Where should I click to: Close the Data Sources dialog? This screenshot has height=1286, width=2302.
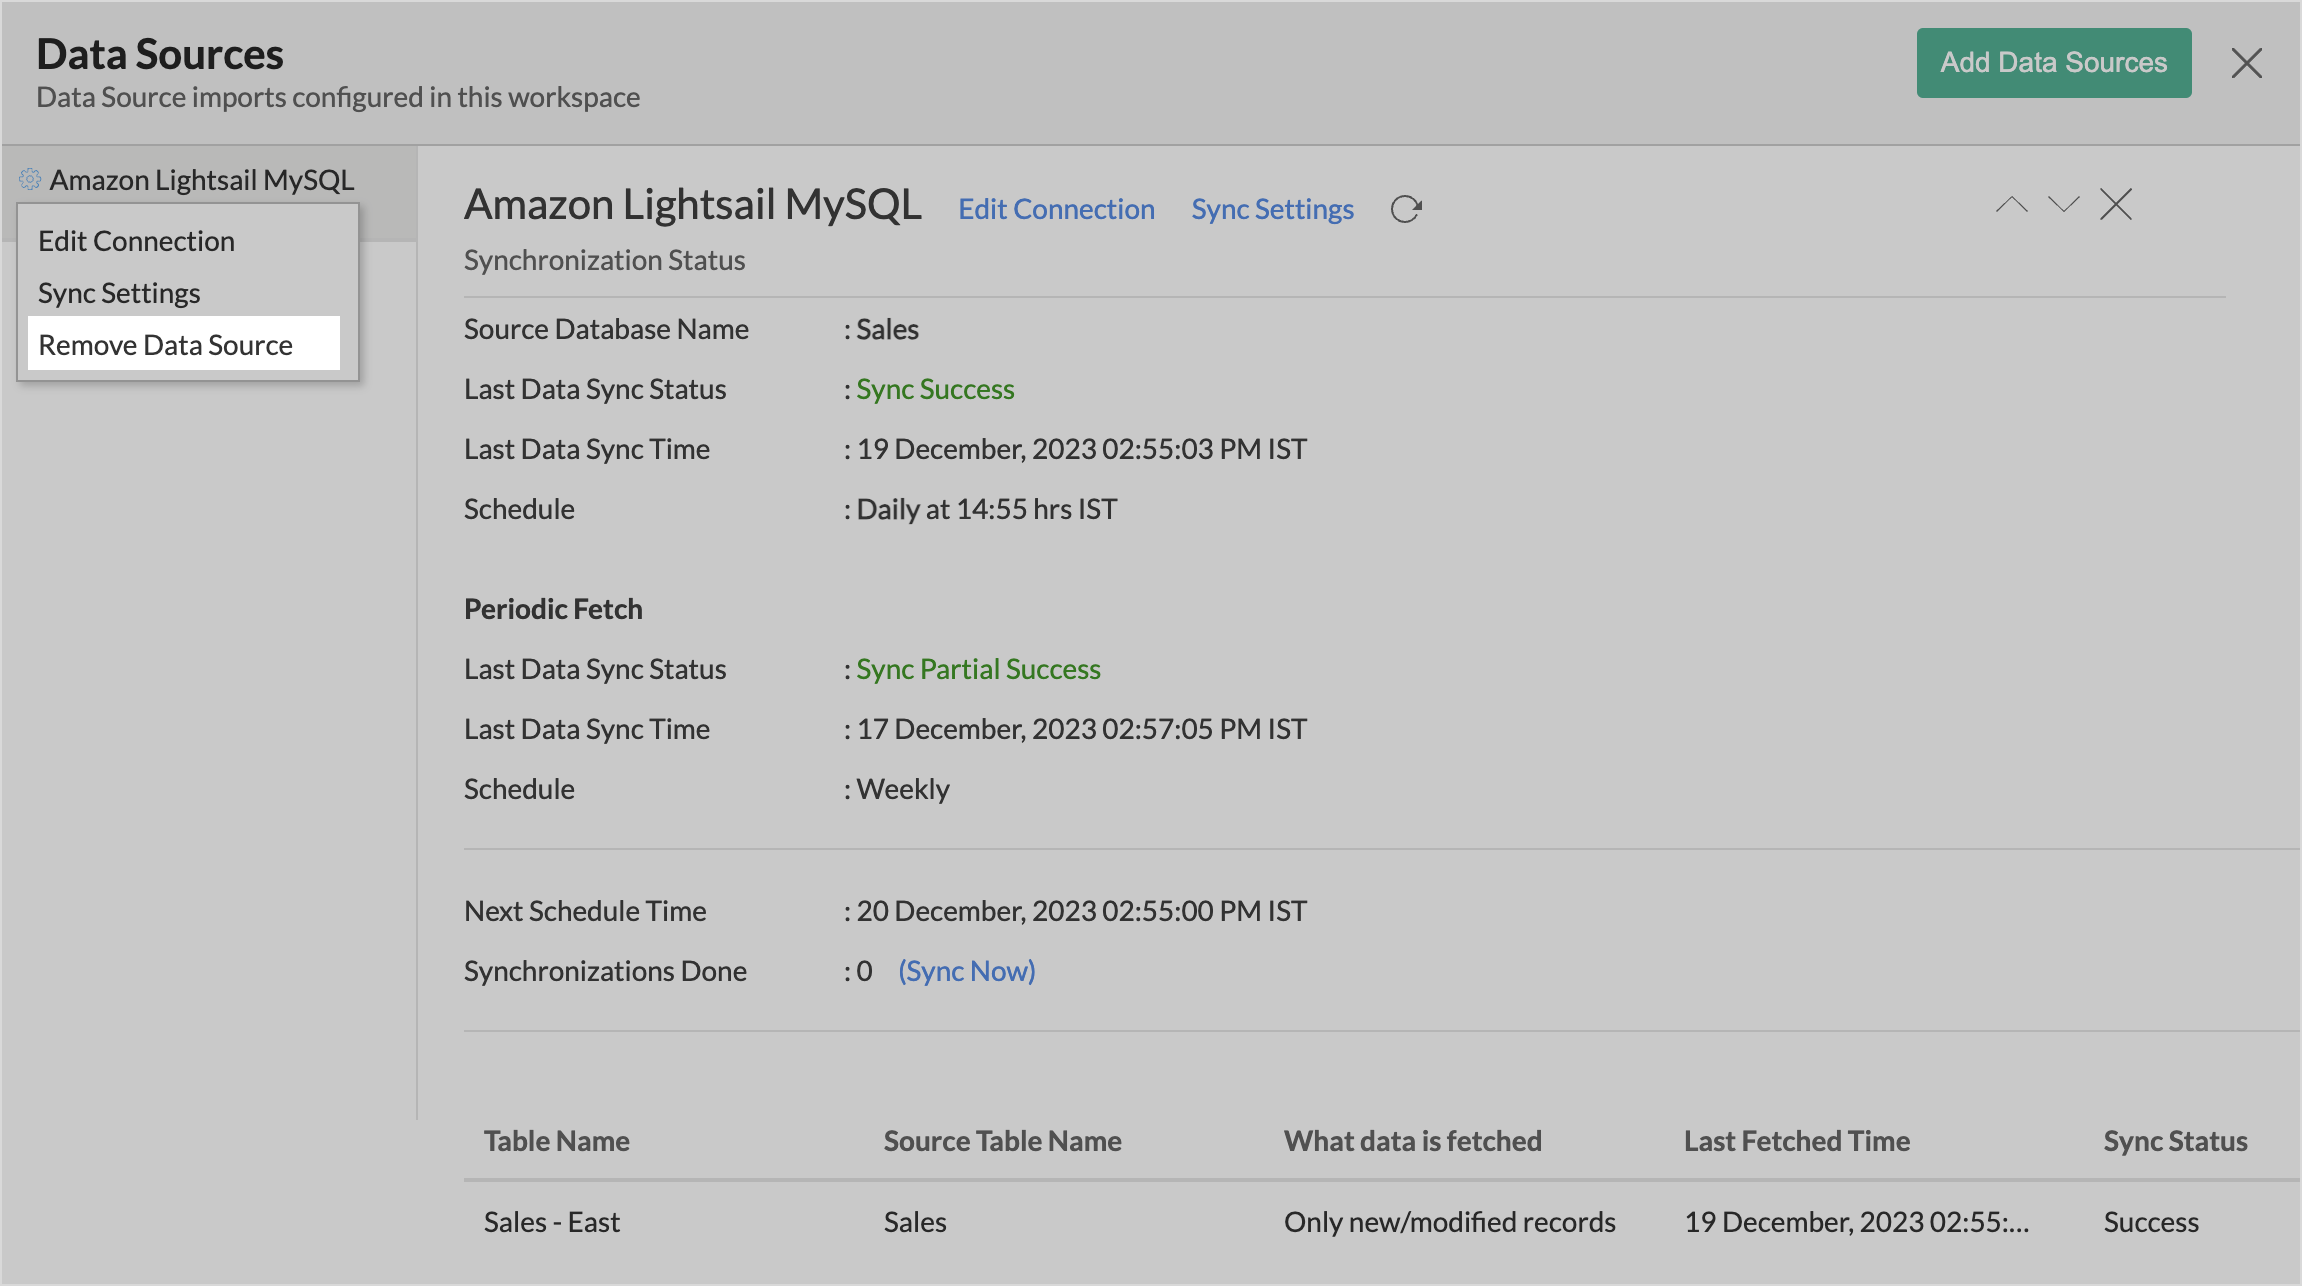coord(2246,63)
